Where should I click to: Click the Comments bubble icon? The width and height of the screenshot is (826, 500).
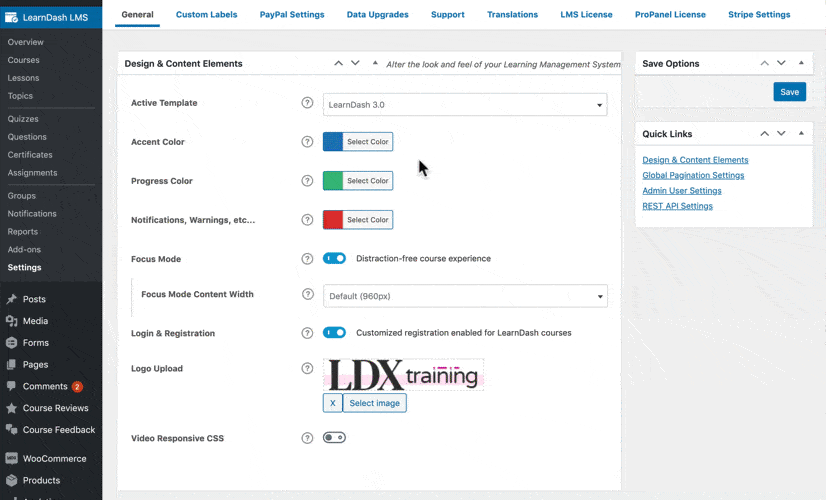click(x=11, y=386)
